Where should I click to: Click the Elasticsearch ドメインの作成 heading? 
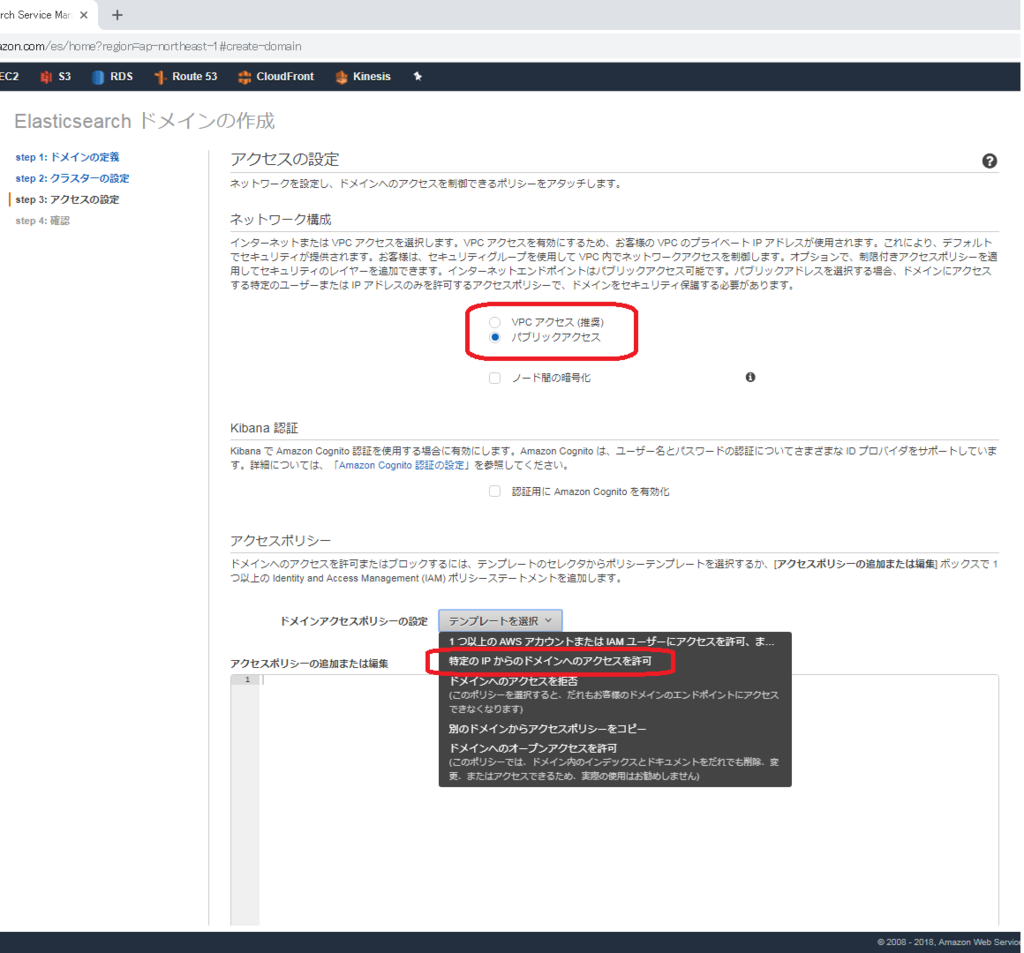pyautogui.click(x=144, y=121)
